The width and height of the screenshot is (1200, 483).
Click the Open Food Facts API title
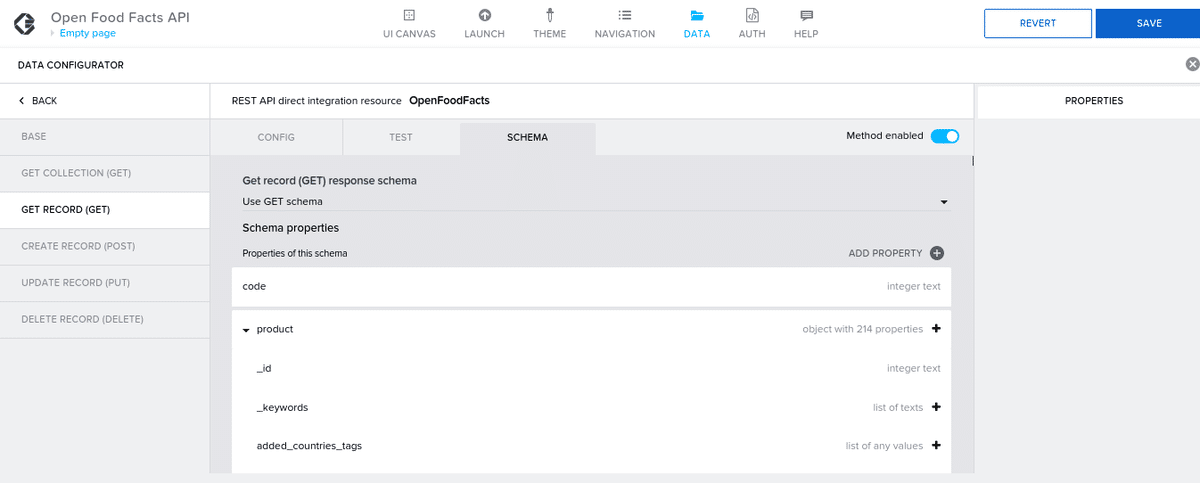tap(120, 17)
